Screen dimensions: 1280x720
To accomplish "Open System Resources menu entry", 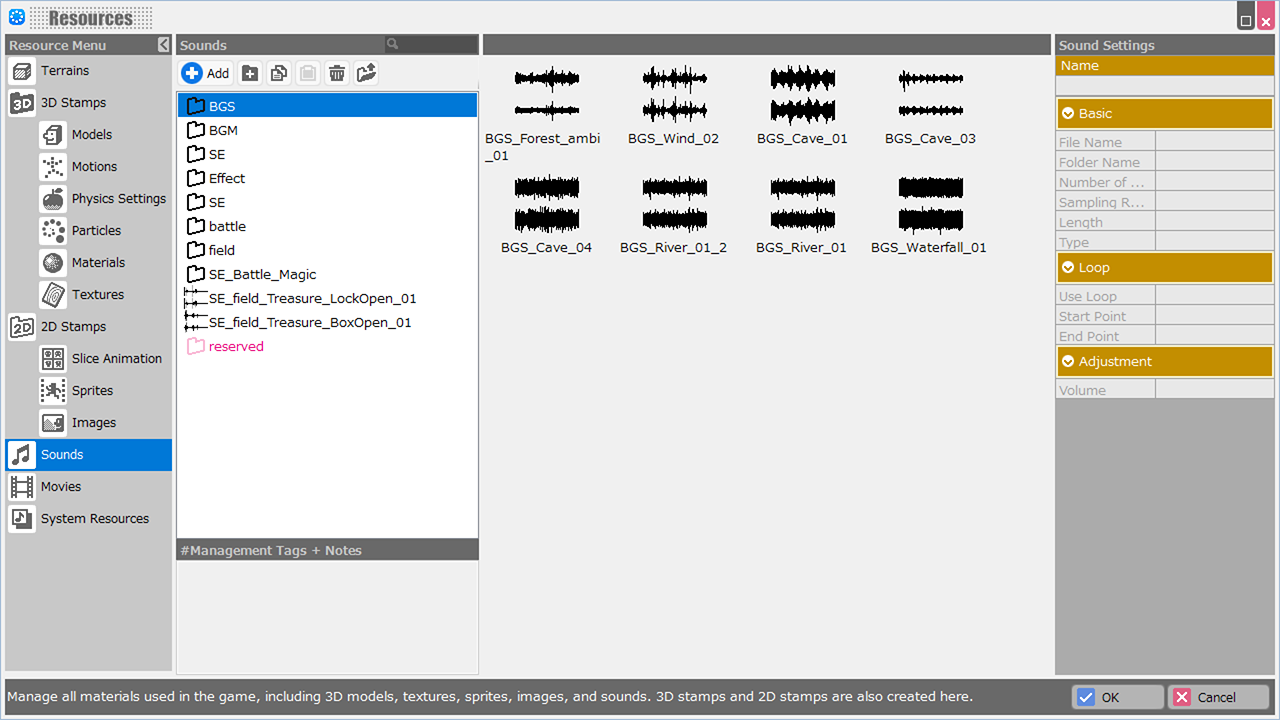I will click(94, 519).
